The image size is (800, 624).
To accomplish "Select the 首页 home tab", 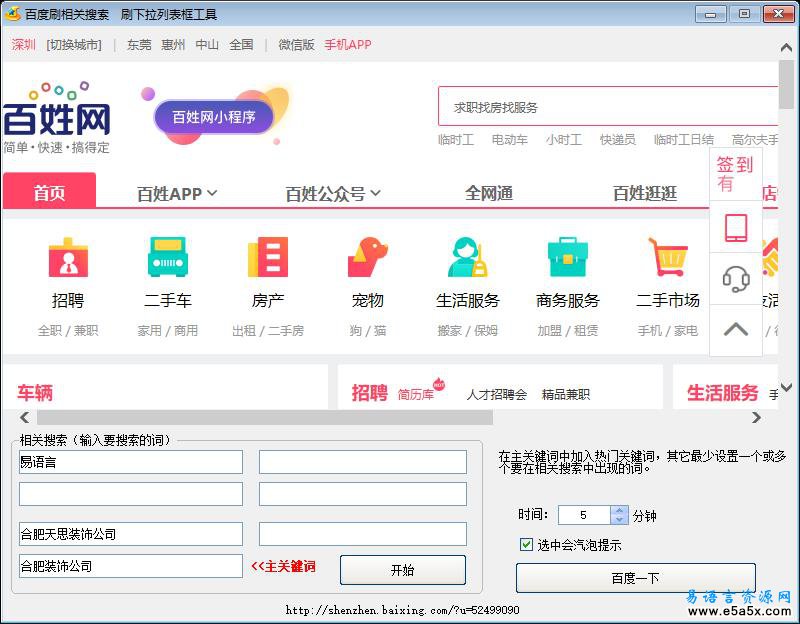I will point(49,191).
